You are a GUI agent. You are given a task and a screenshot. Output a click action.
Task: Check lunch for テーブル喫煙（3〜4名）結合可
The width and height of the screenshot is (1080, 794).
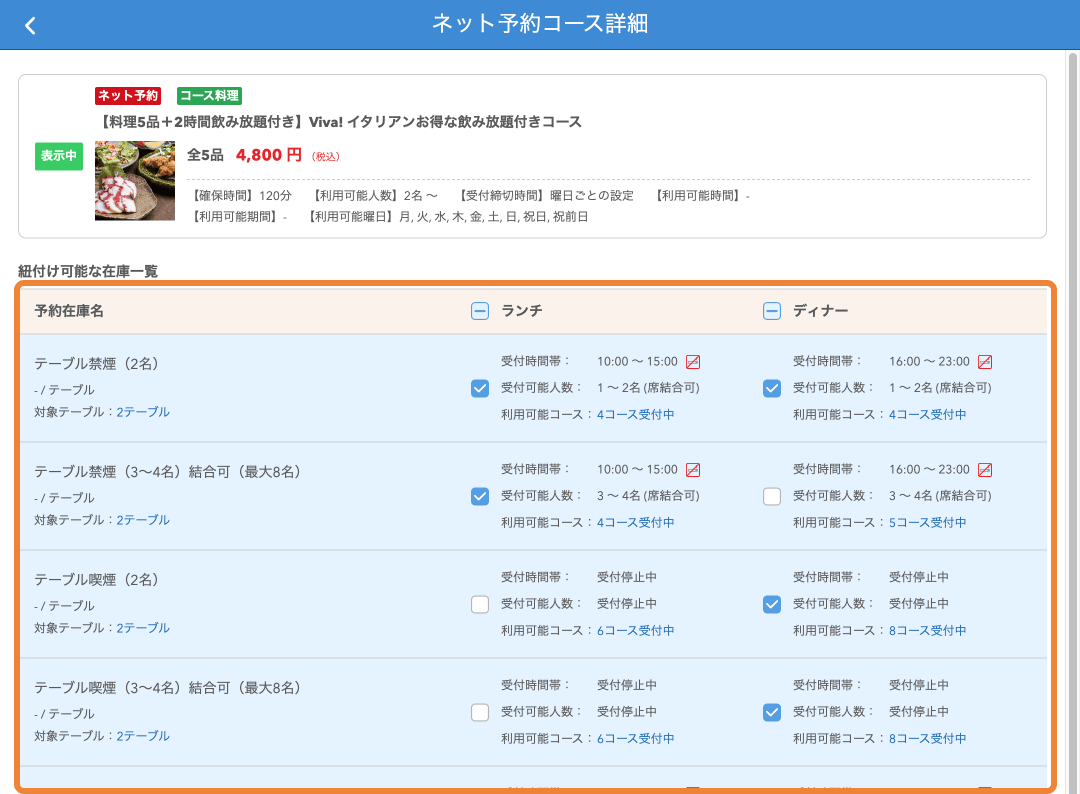click(480, 712)
